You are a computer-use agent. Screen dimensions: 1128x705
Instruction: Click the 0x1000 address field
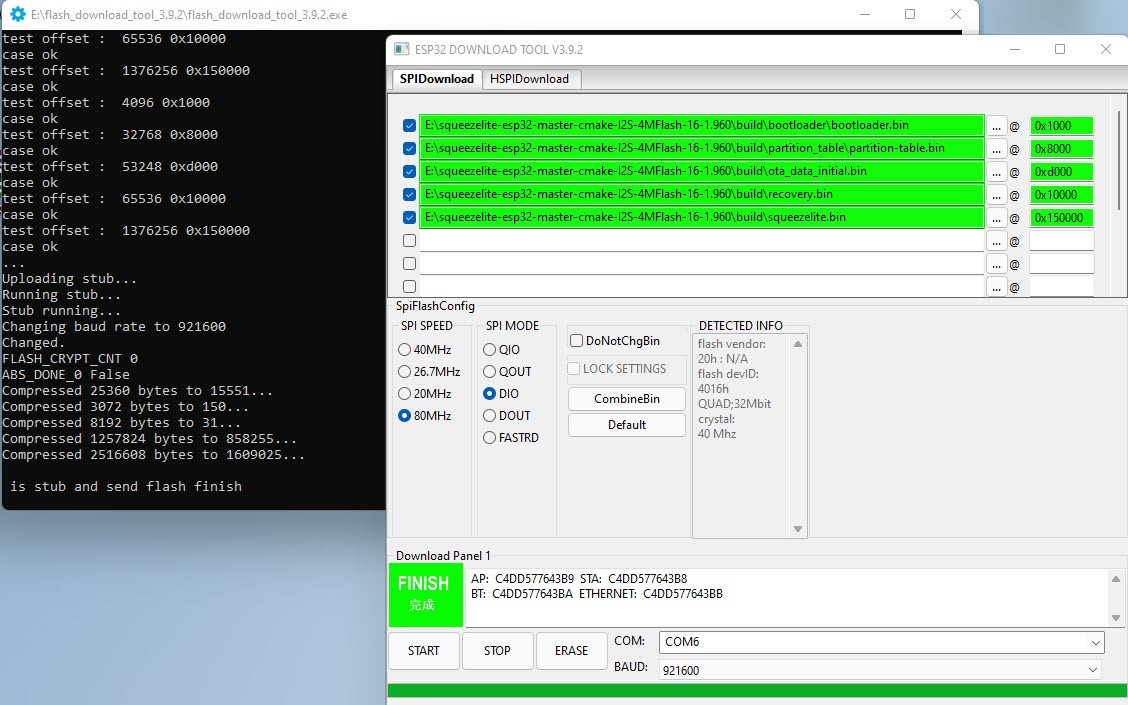[x=1060, y=126]
